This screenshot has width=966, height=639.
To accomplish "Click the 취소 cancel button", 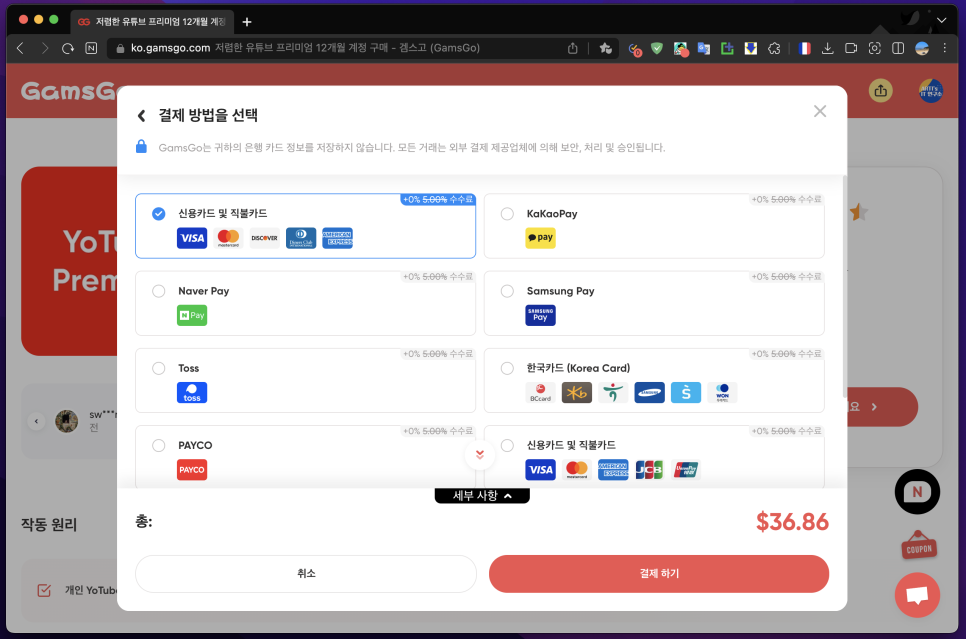I will click(x=306, y=574).
